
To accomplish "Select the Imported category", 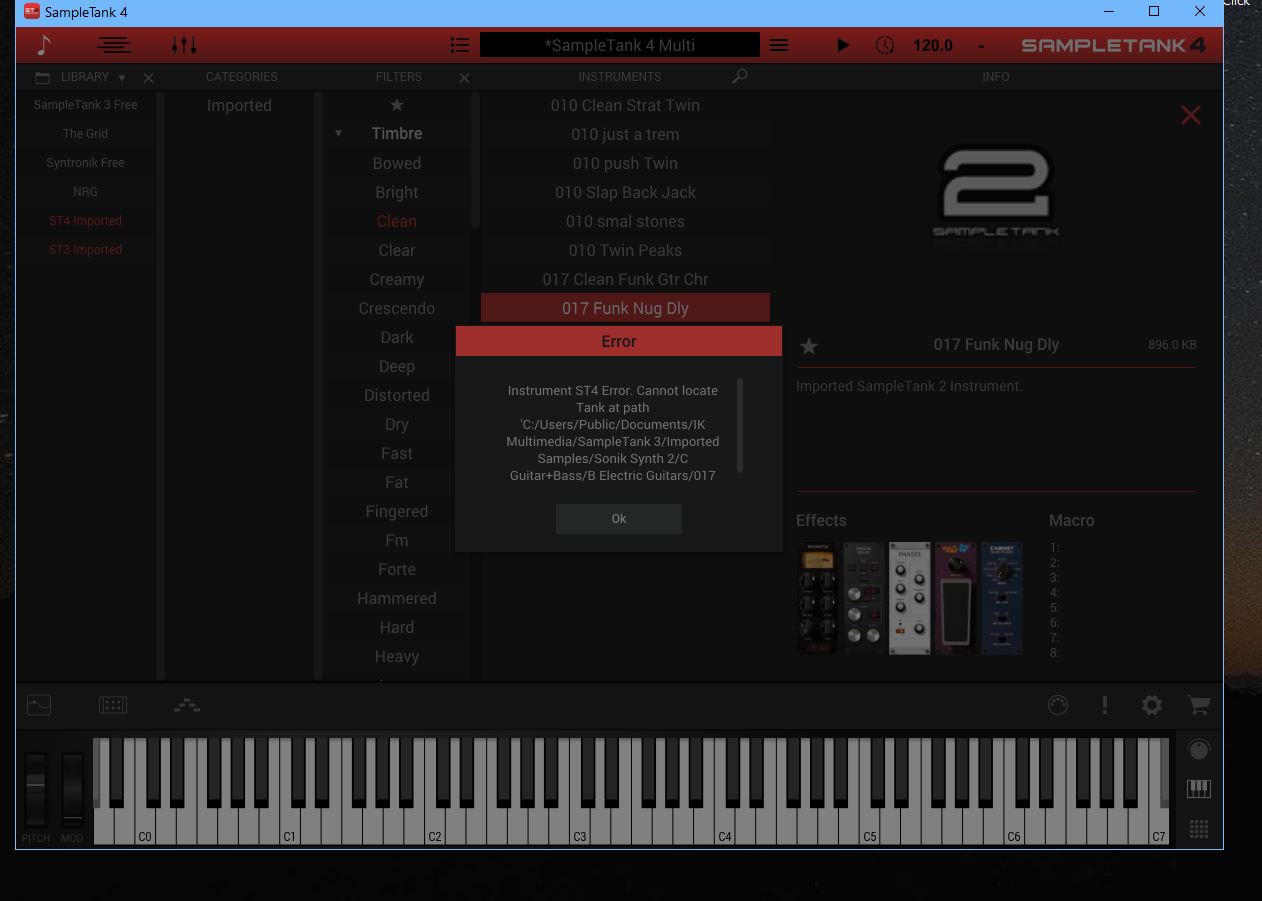I will tap(239, 105).
